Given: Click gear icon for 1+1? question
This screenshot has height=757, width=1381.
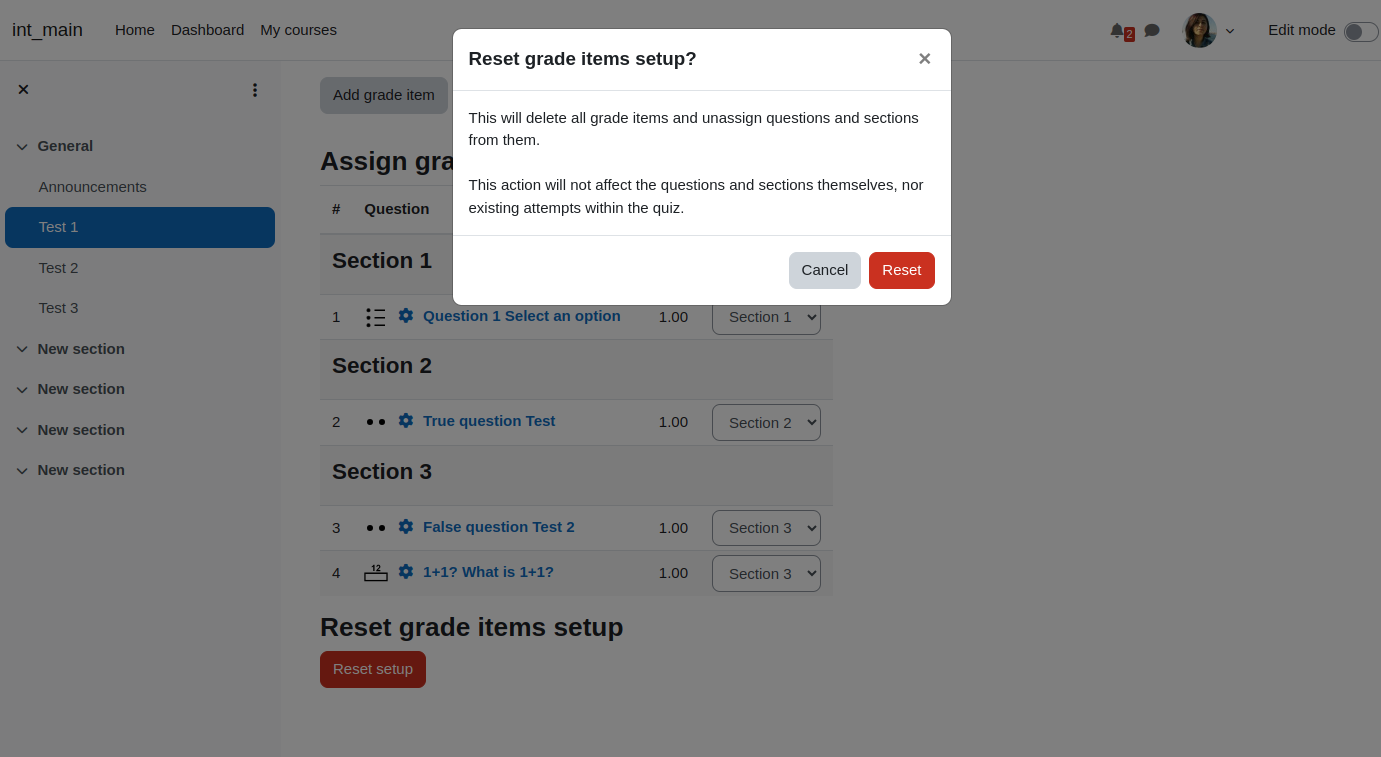Looking at the screenshot, I should [406, 571].
